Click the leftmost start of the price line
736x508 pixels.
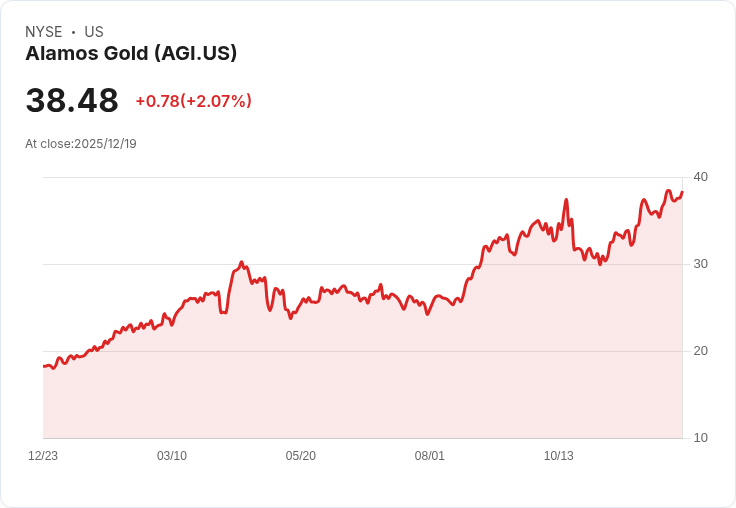(x=44, y=366)
